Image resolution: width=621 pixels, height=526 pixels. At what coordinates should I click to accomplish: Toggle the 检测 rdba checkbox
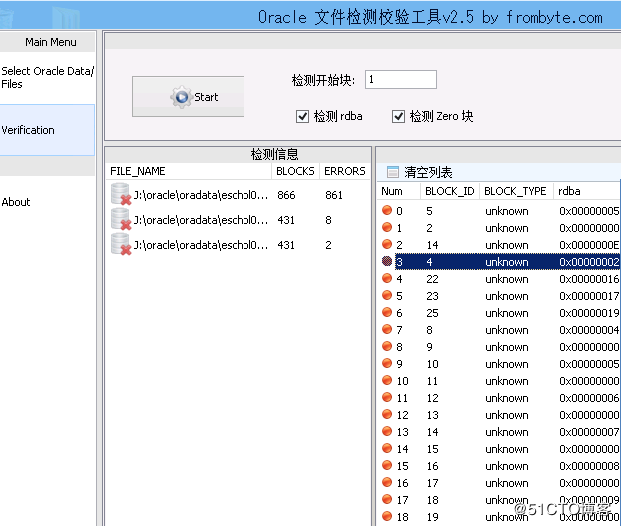[303, 116]
